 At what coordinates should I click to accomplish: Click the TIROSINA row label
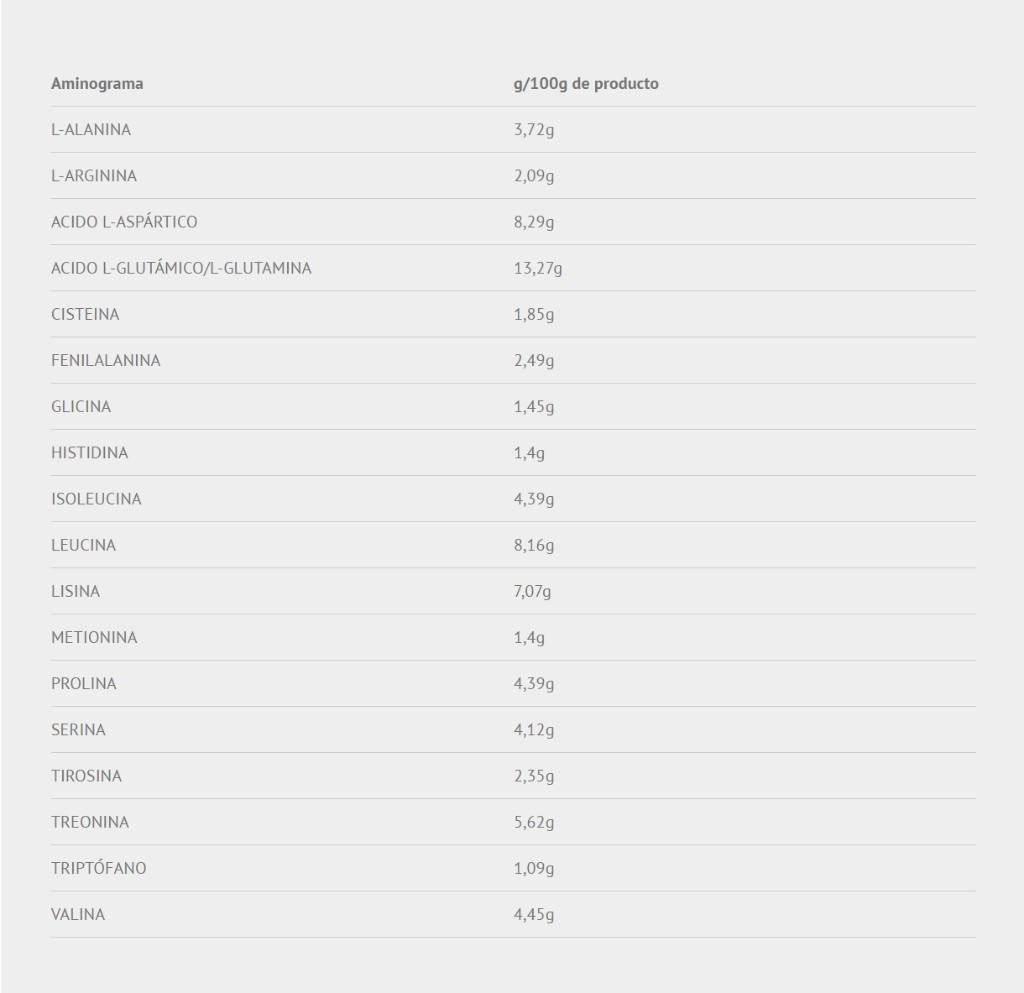pos(86,776)
